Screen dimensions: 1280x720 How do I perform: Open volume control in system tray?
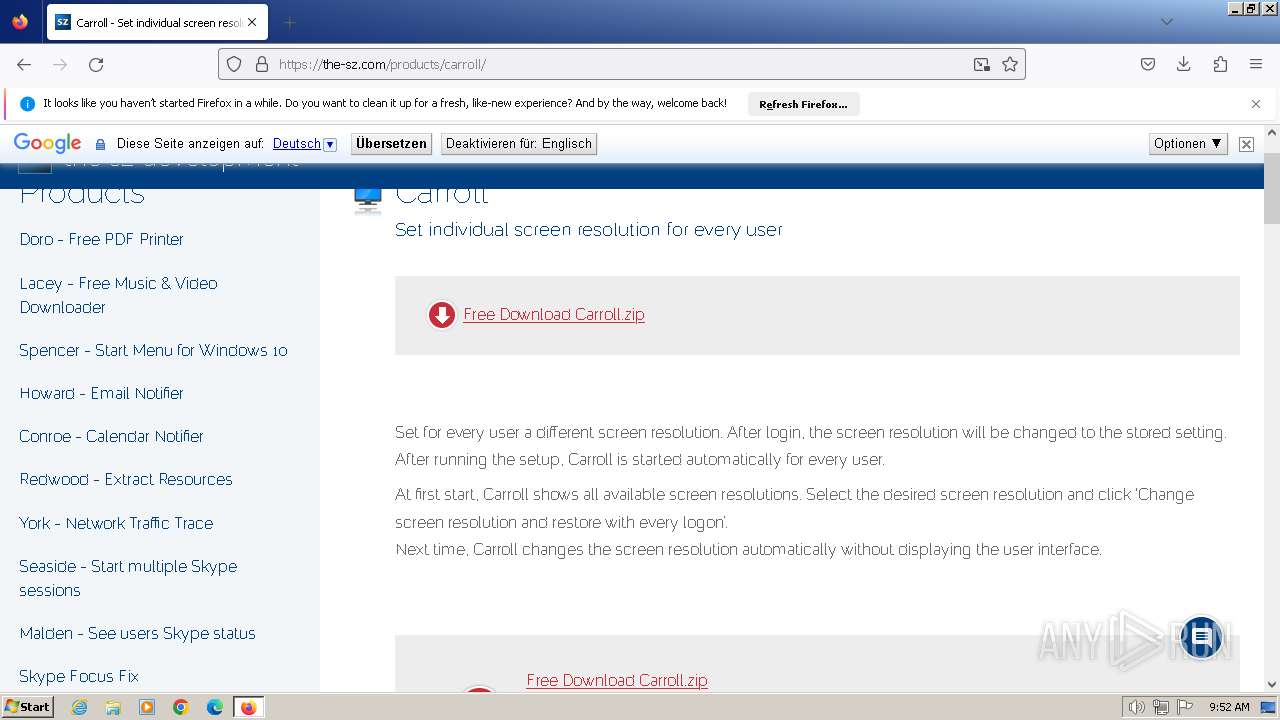(x=1137, y=707)
